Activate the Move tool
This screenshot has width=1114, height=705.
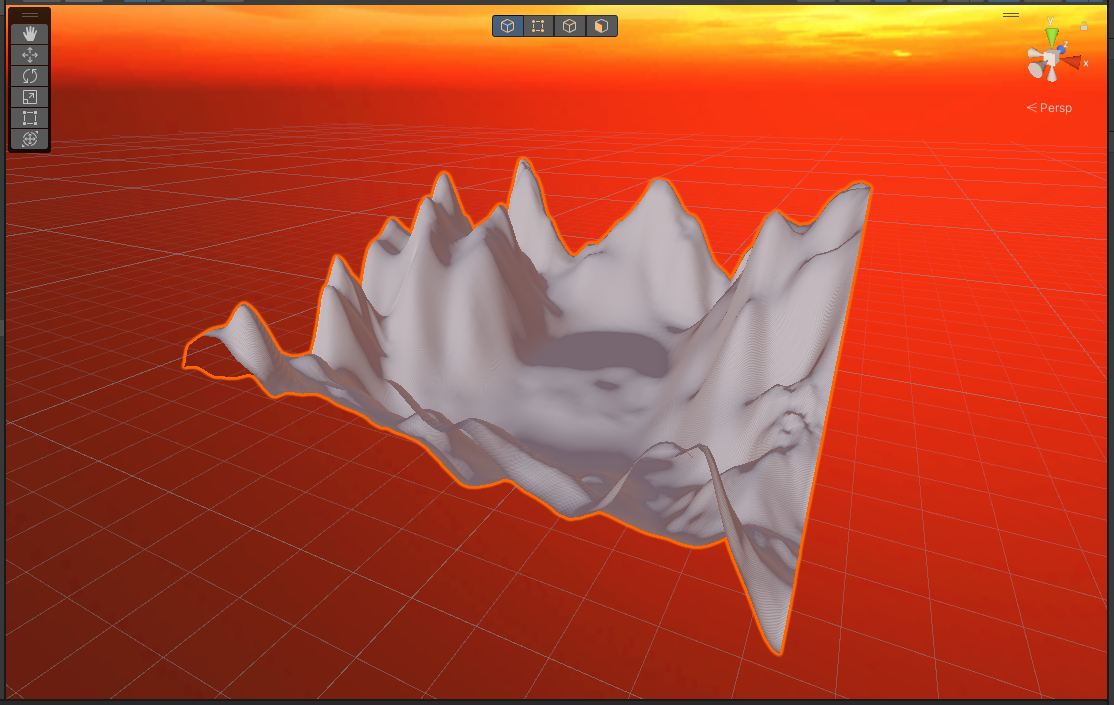30,55
